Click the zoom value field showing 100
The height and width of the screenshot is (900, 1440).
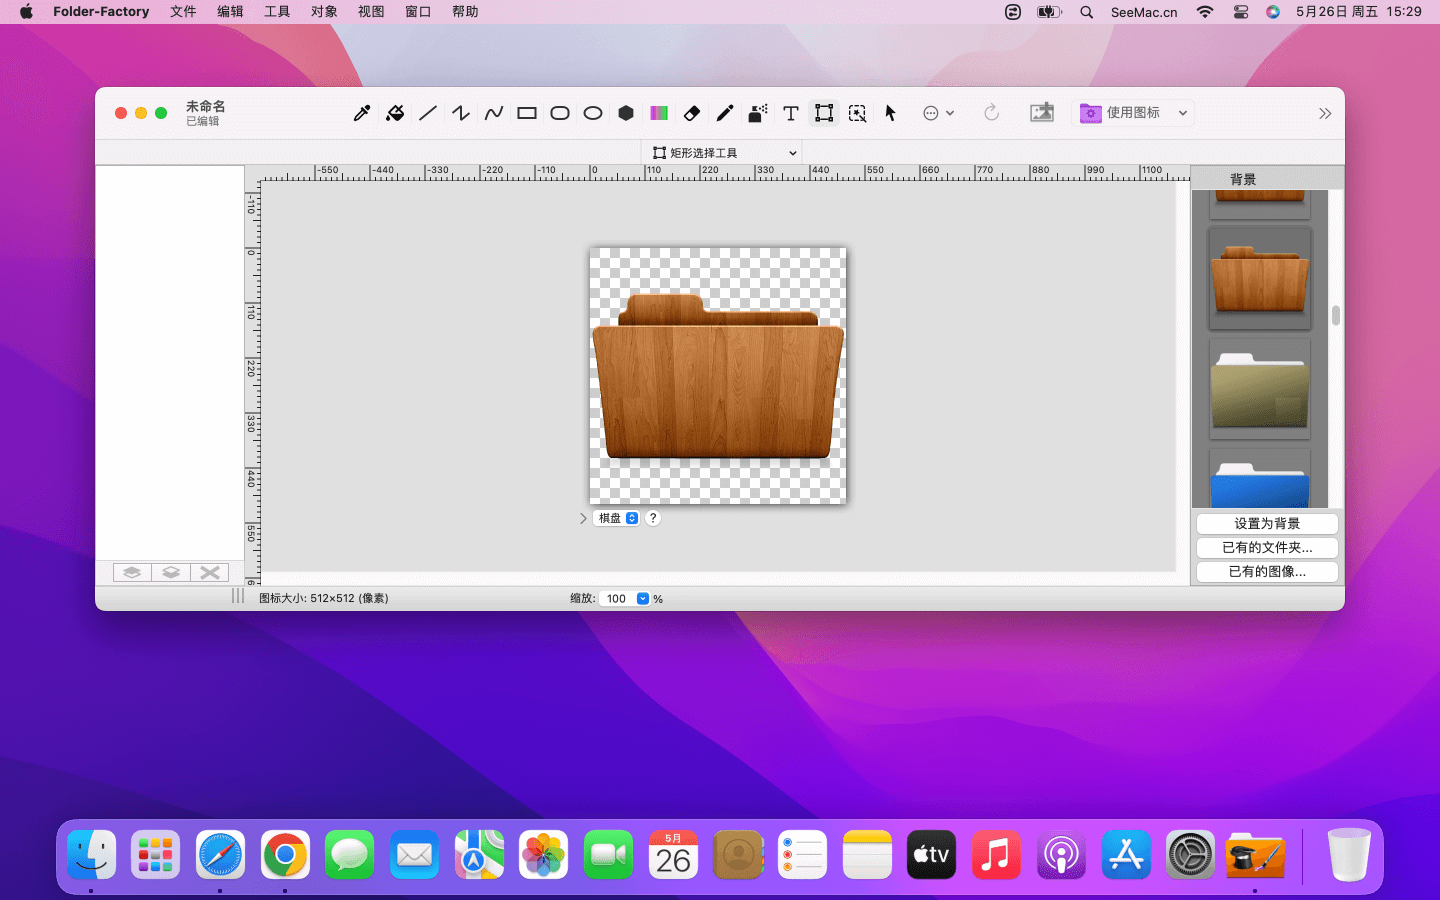[x=617, y=599]
